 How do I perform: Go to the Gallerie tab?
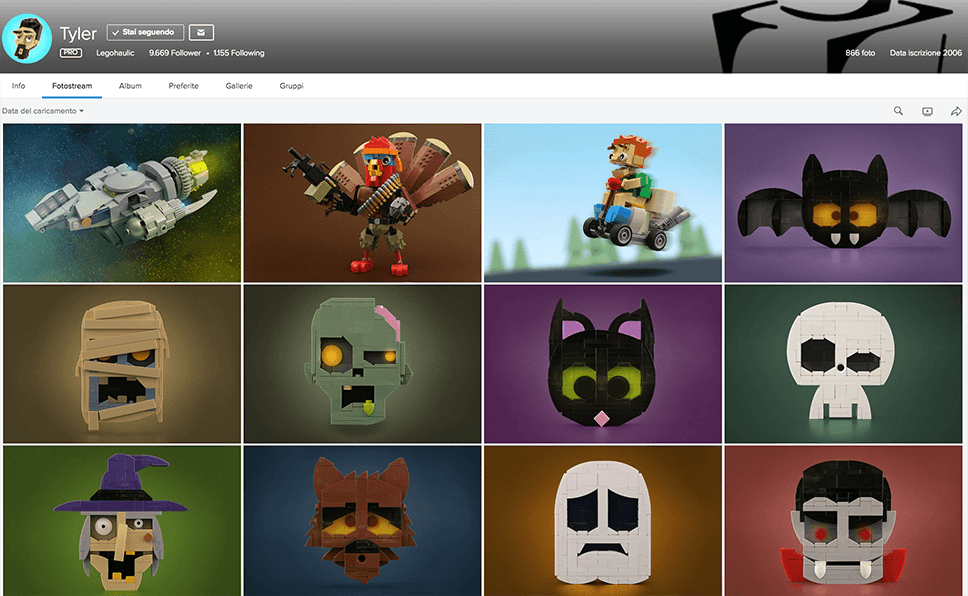pos(239,86)
